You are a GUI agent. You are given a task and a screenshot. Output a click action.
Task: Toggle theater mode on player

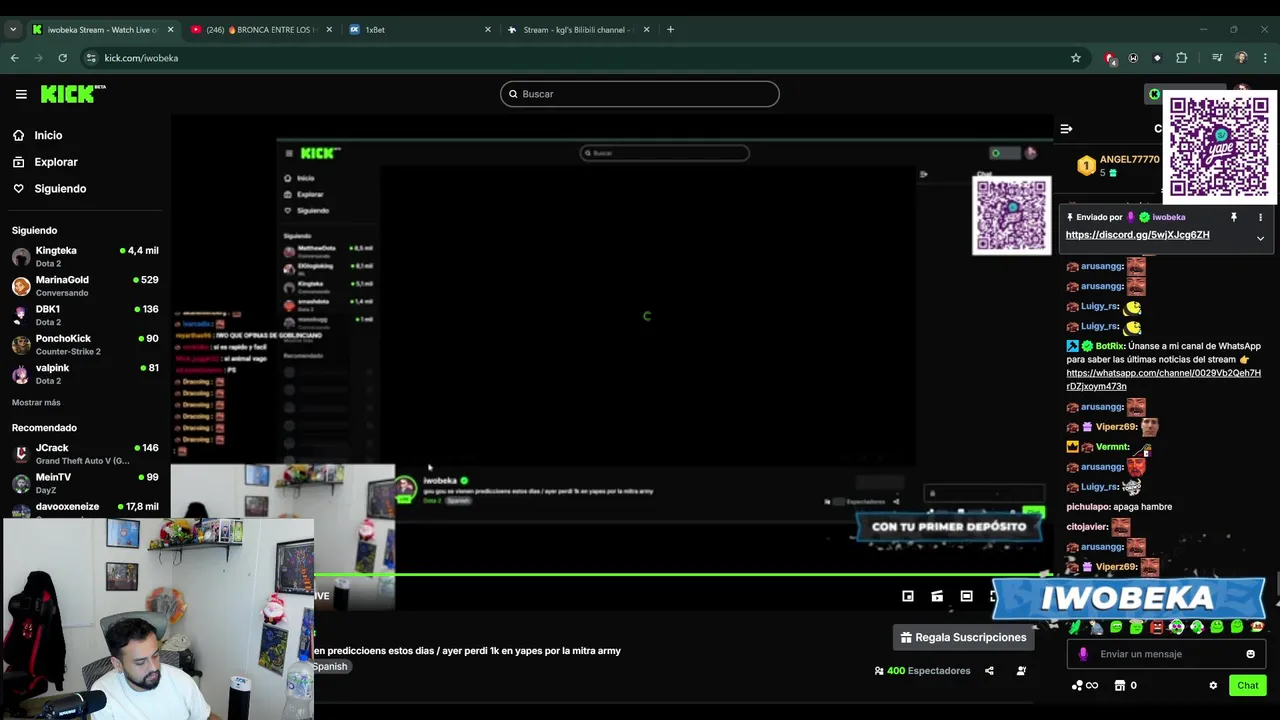(966, 596)
